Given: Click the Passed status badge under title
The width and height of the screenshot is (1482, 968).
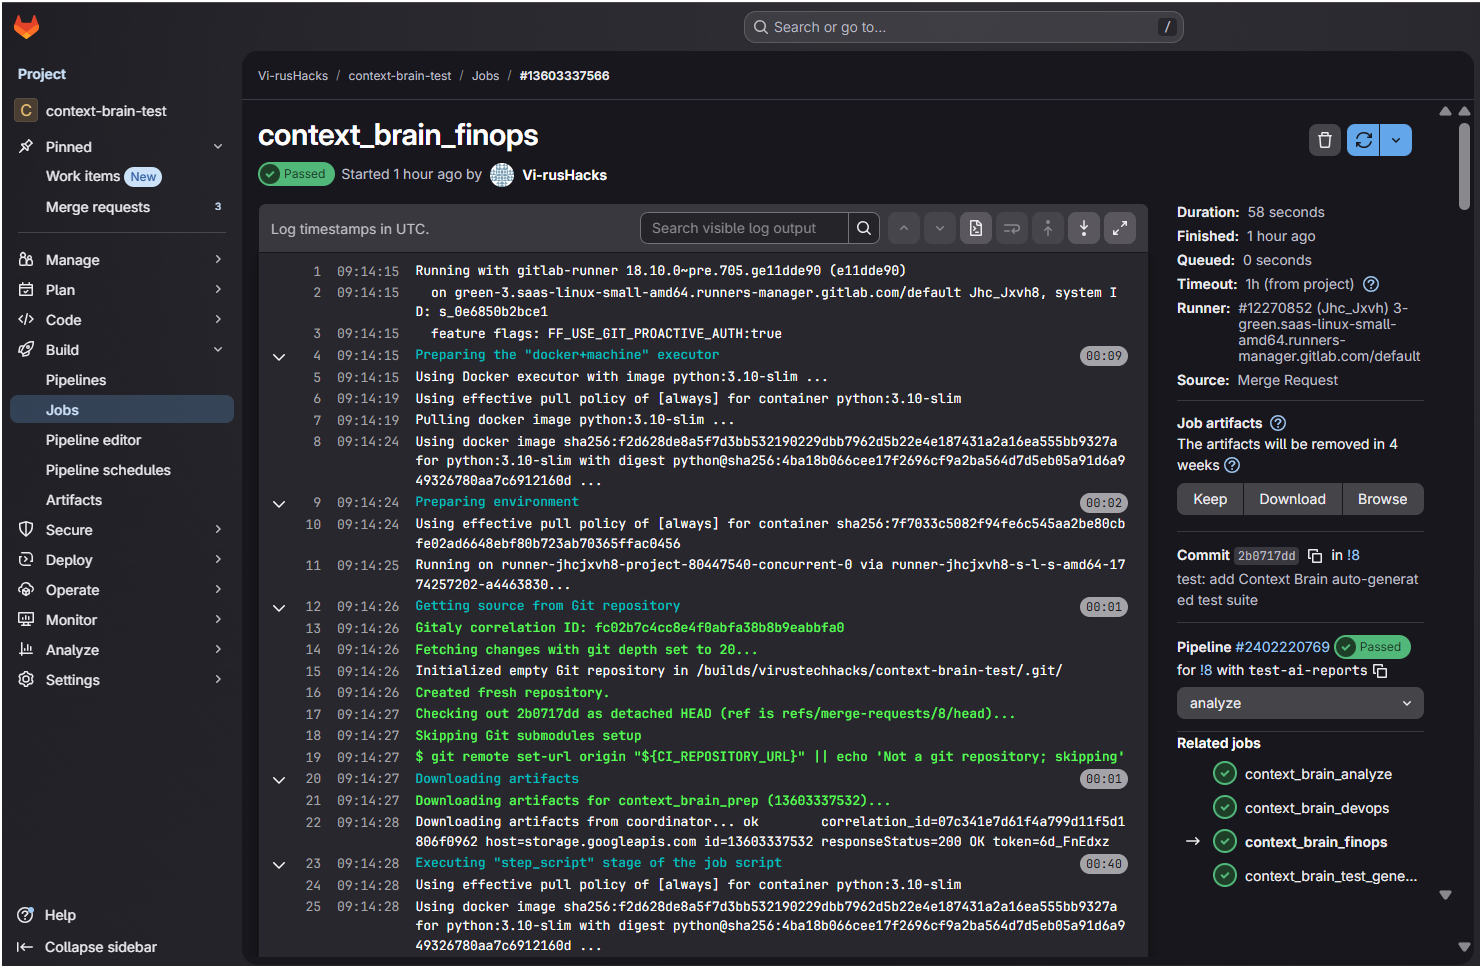Looking at the screenshot, I should point(296,174).
